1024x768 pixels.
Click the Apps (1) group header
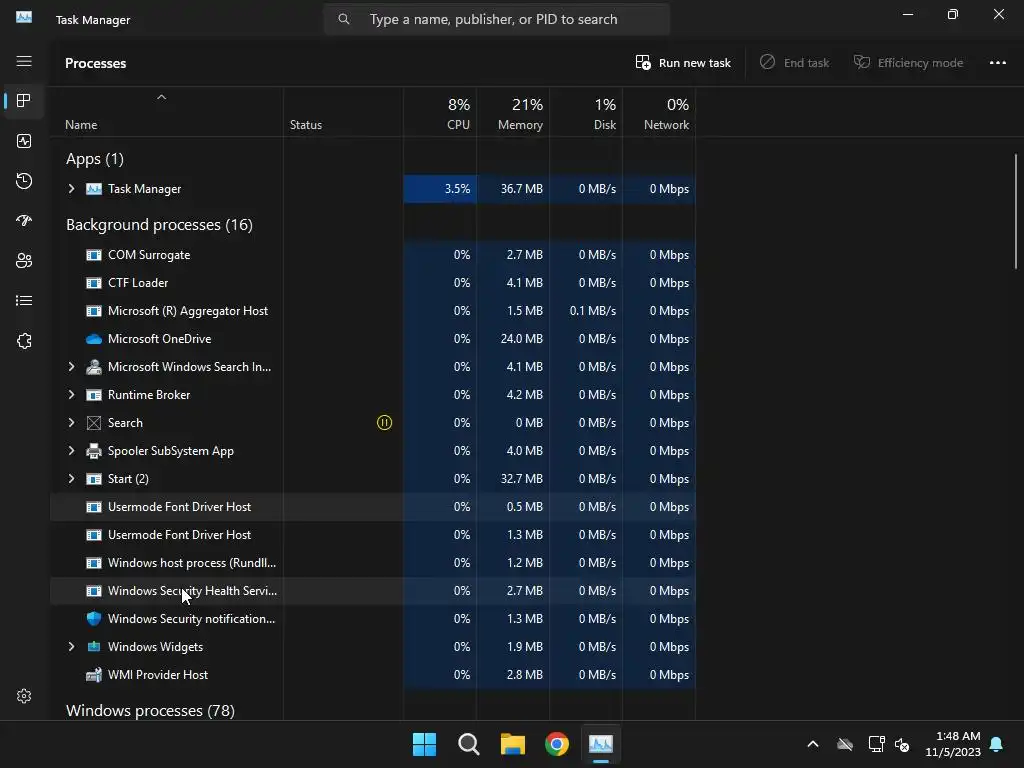pos(95,159)
